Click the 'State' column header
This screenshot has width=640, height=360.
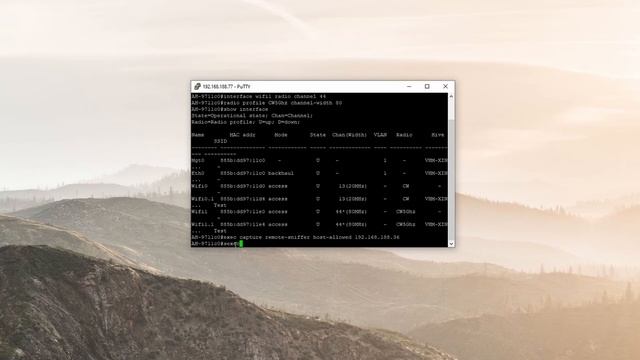click(318, 135)
